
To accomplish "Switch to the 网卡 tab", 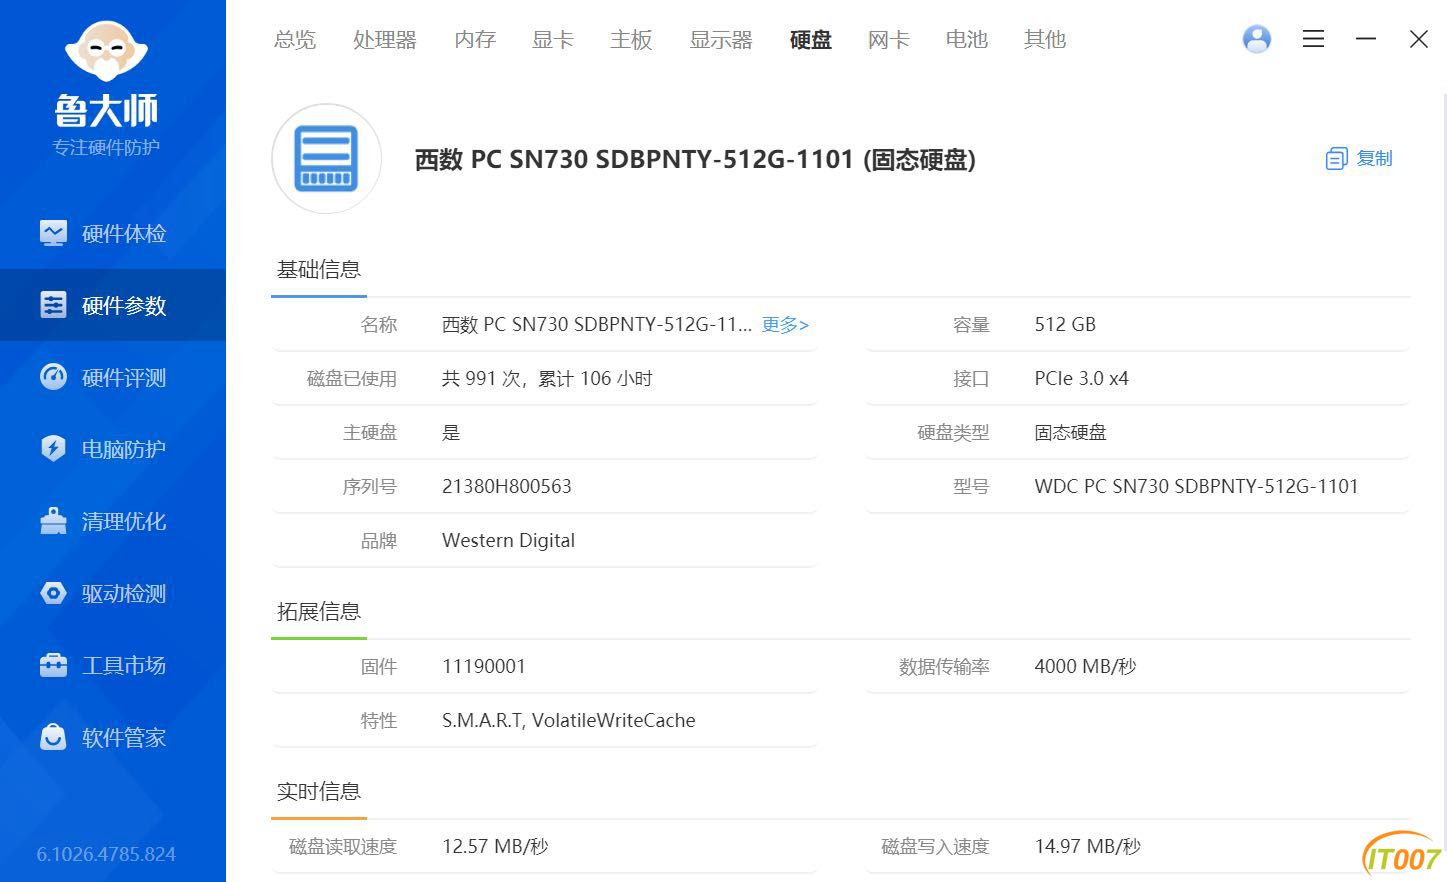I will coord(889,40).
